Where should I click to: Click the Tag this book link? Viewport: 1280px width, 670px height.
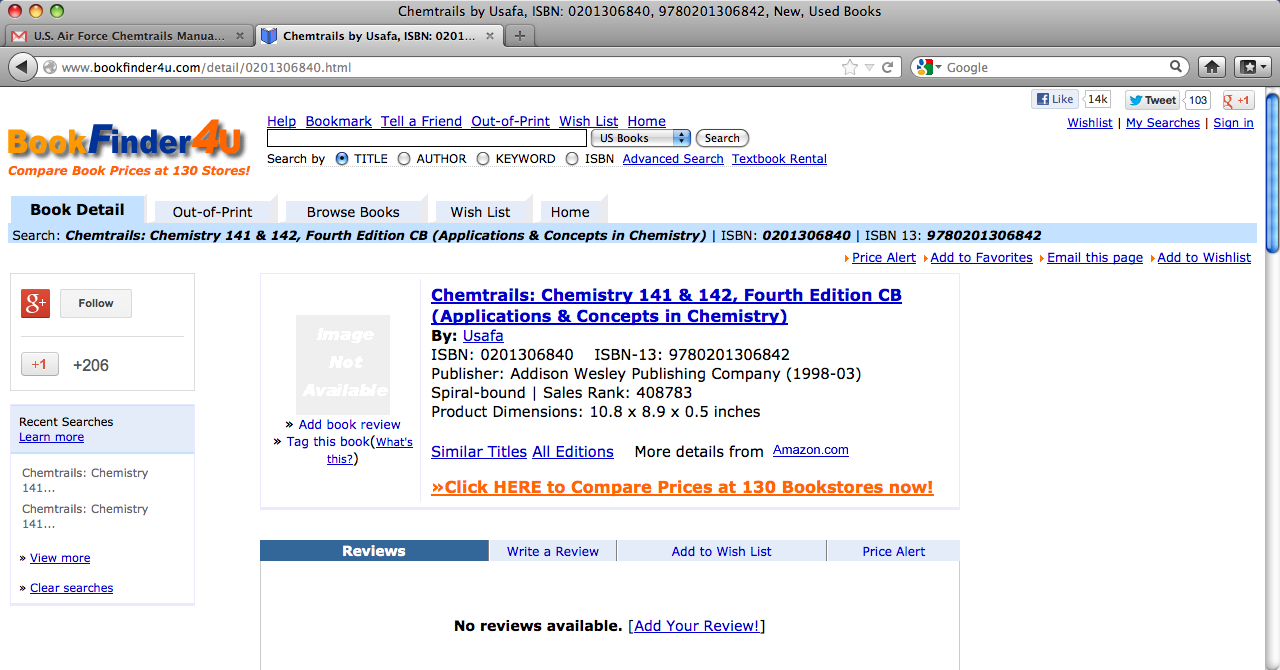328,441
